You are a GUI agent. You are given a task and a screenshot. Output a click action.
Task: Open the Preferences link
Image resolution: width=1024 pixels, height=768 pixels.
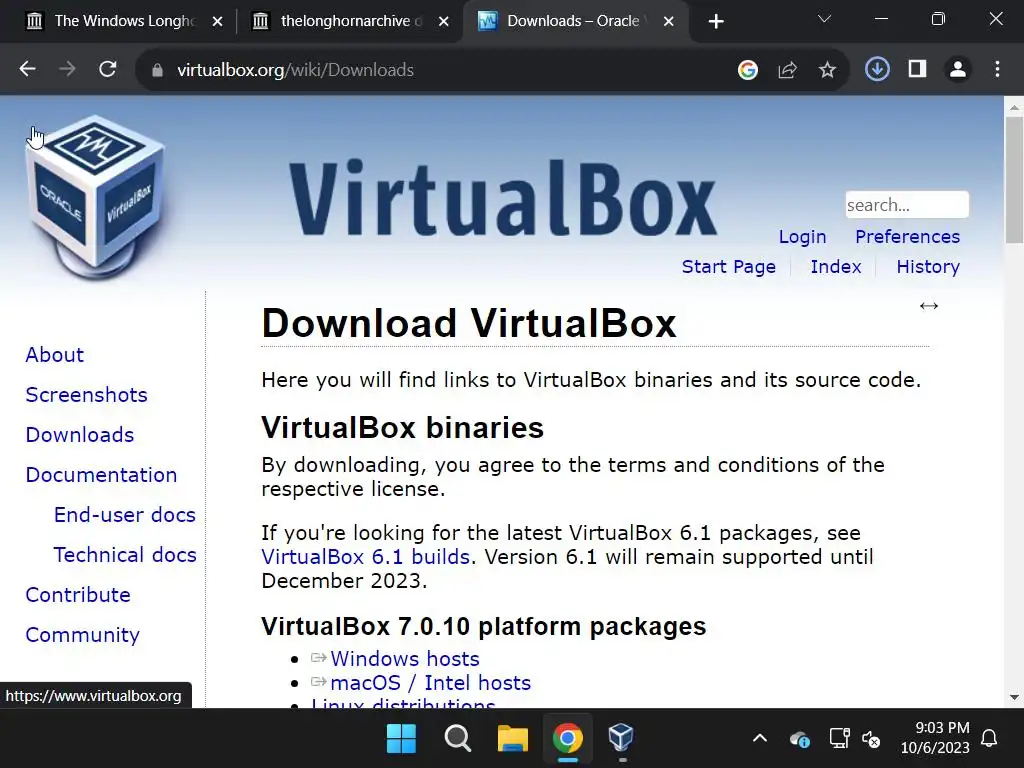[907, 236]
